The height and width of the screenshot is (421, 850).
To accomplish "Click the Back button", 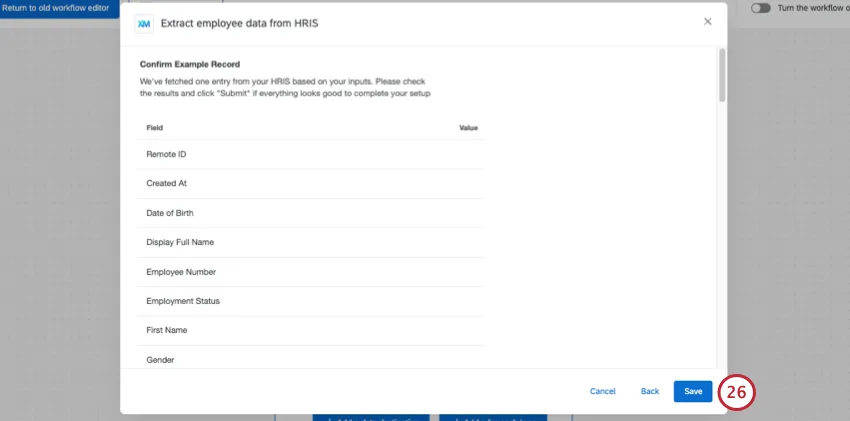I will coord(649,391).
